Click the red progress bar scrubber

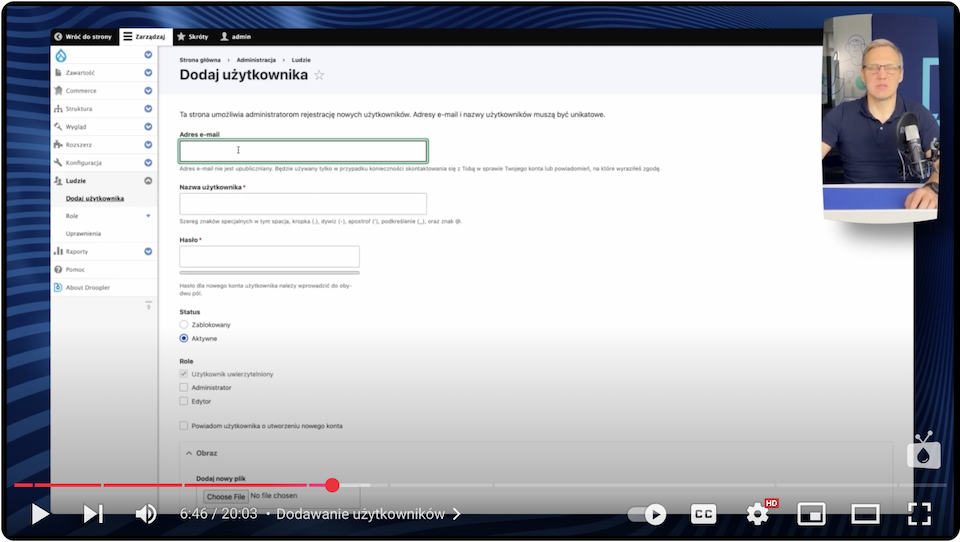(x=332, y=485)
